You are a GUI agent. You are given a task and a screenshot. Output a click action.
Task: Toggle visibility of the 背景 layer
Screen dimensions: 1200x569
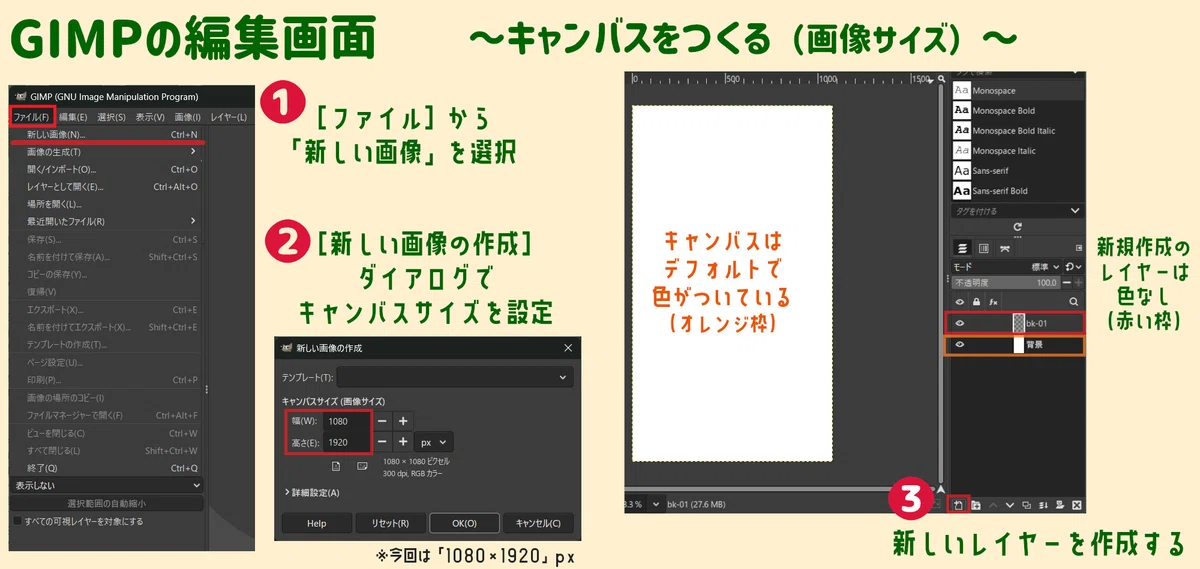click(x=960, y=345)
